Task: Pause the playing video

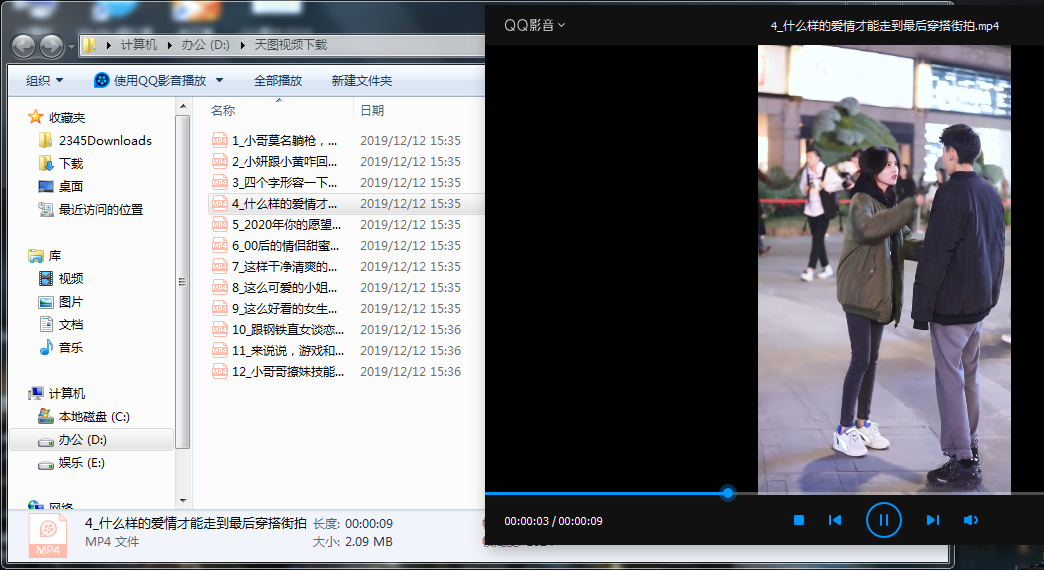Action: tap(884, 520)
